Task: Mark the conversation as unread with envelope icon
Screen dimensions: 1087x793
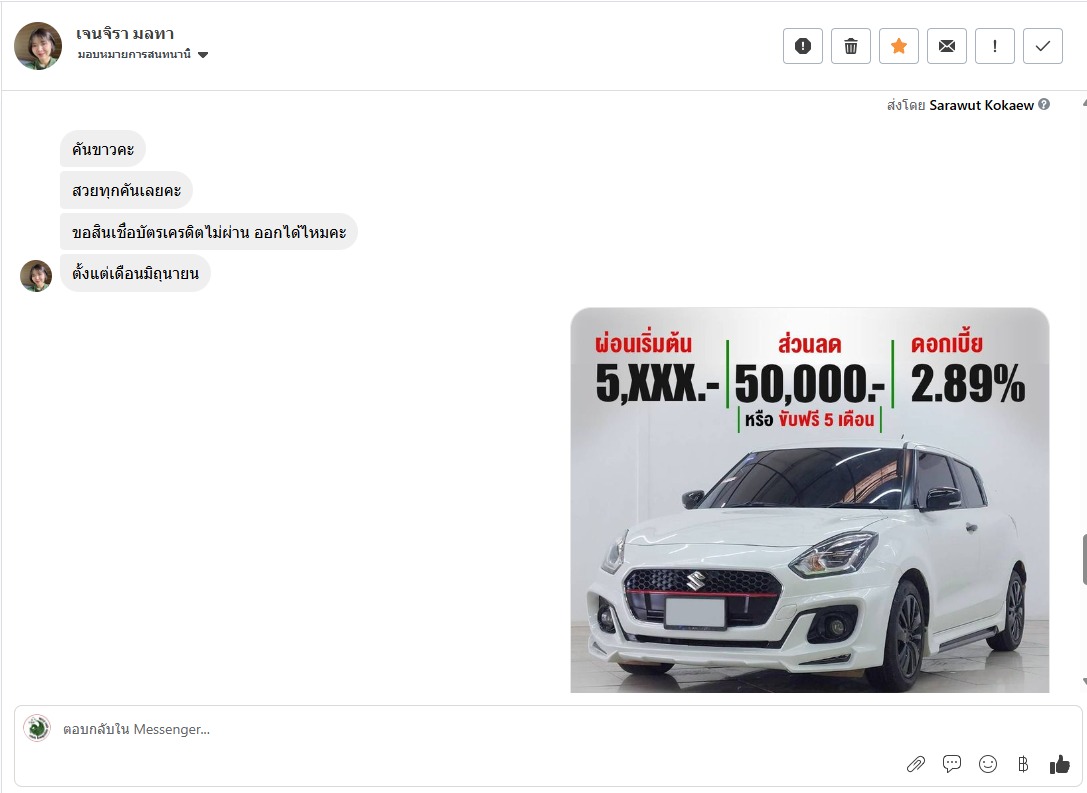Action: pyautogui.click(x=946, y=46)
